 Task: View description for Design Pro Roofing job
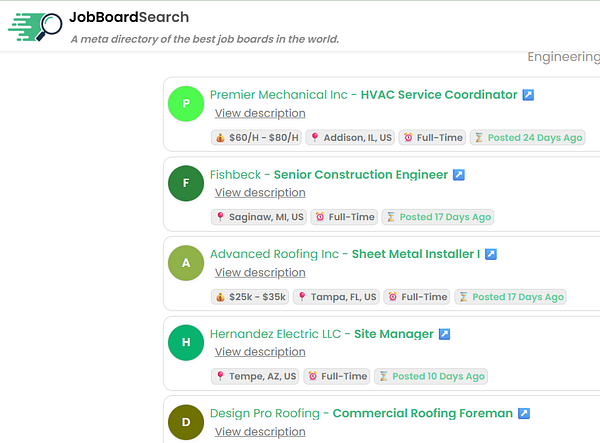coord(260,432)
